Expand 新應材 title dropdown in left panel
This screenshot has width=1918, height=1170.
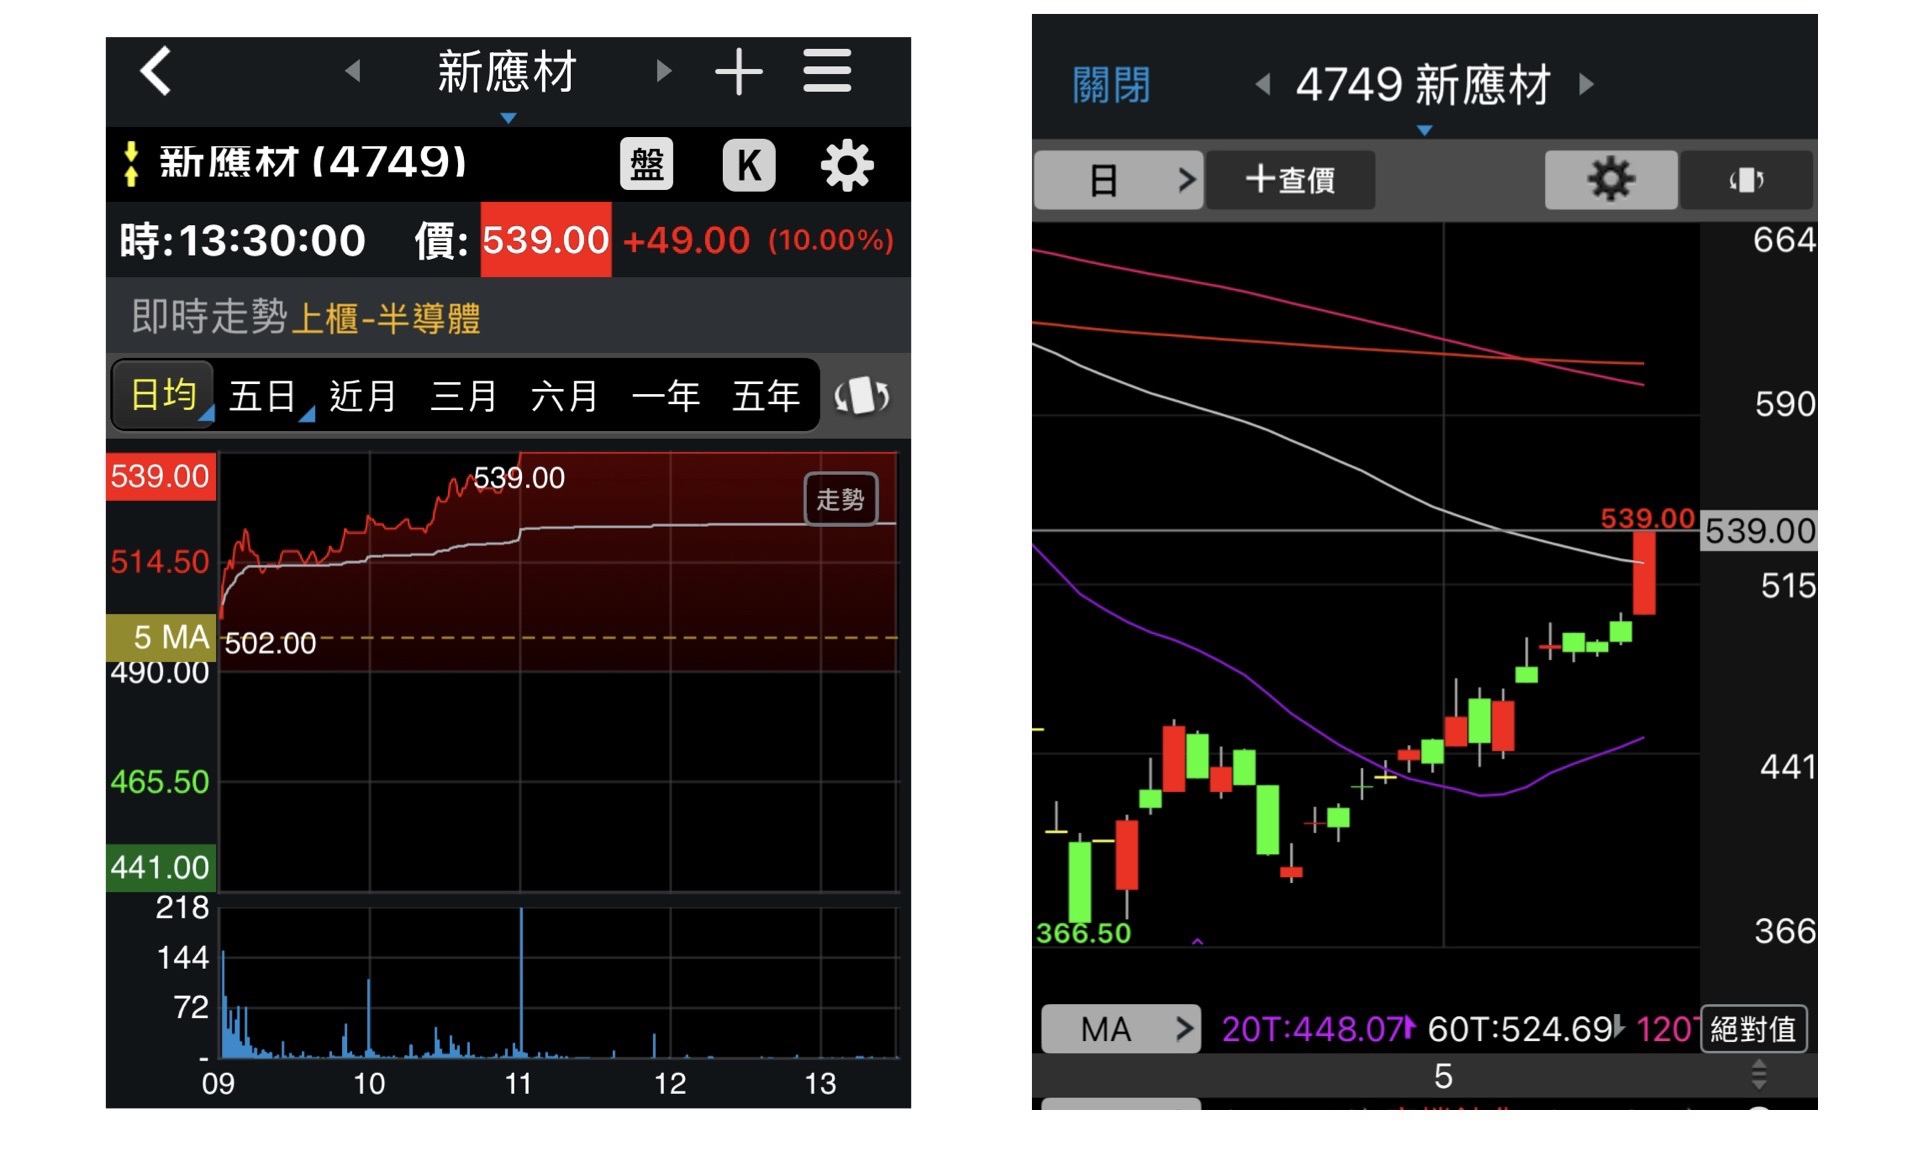[x=508, y=118]
